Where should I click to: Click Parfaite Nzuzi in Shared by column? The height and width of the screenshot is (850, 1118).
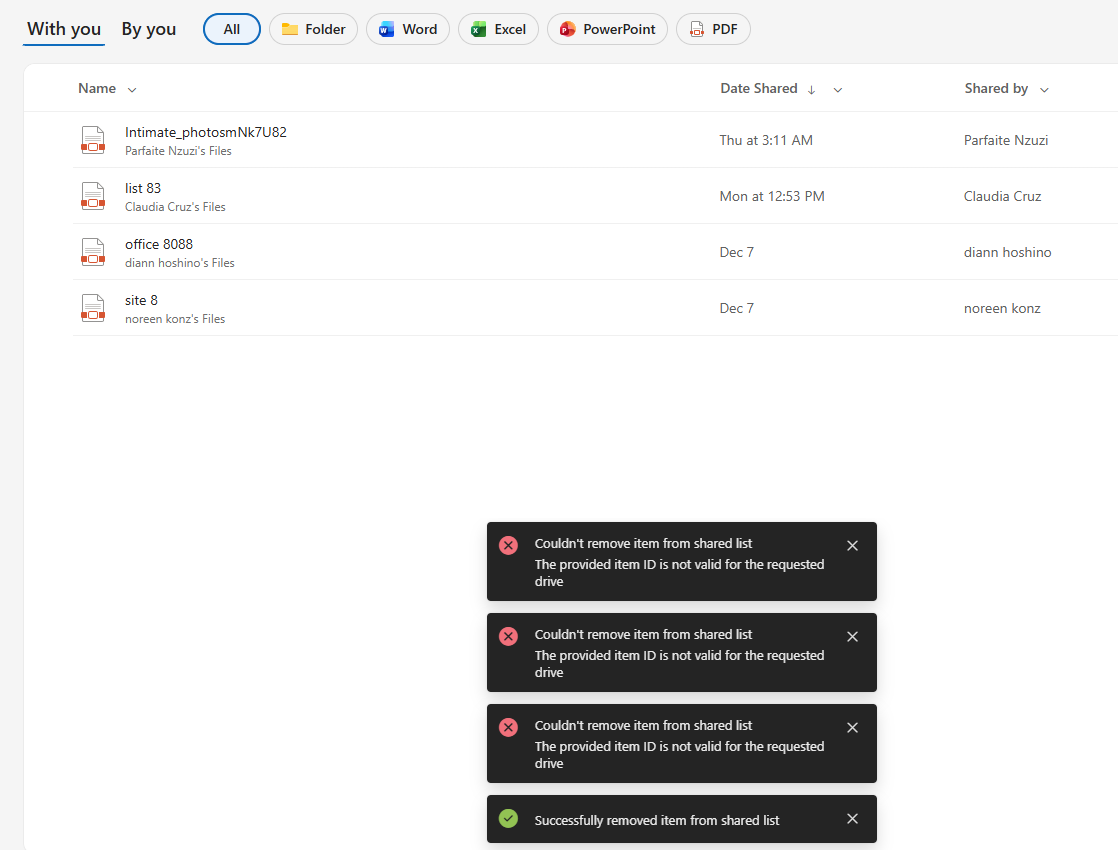(1006, 140)
